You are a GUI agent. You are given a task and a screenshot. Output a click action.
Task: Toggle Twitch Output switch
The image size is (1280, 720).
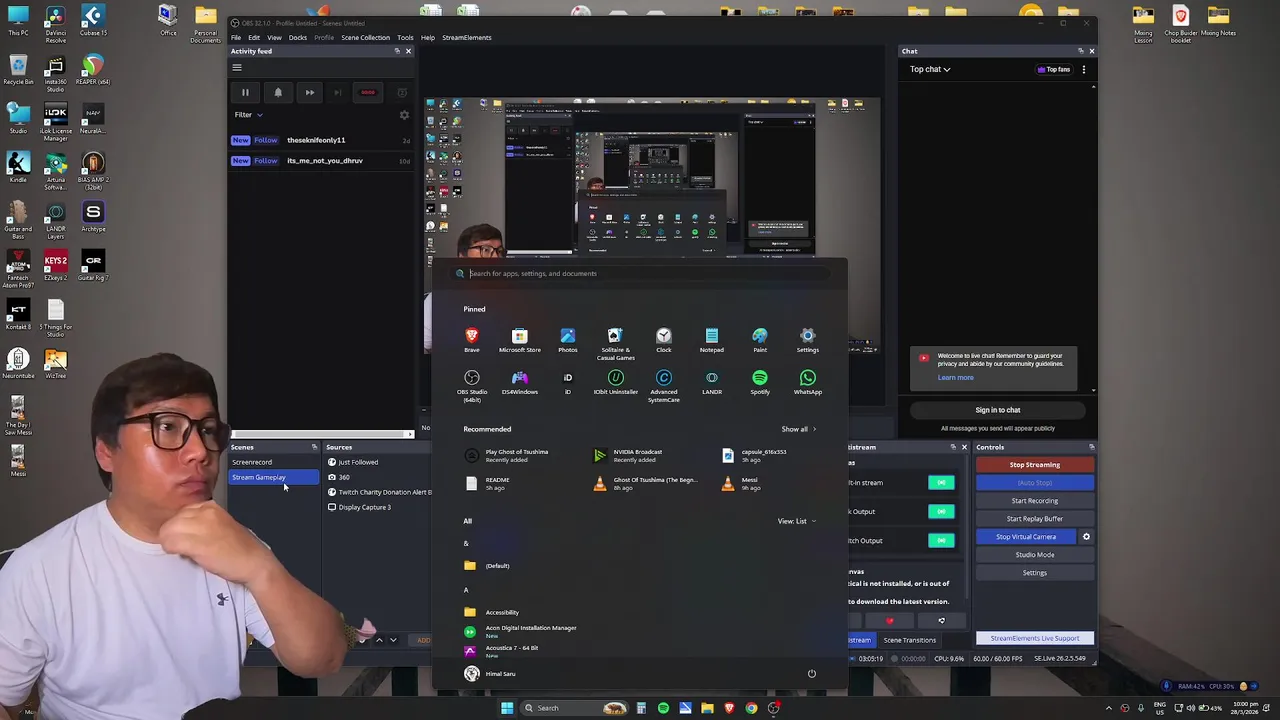(941, 541)
